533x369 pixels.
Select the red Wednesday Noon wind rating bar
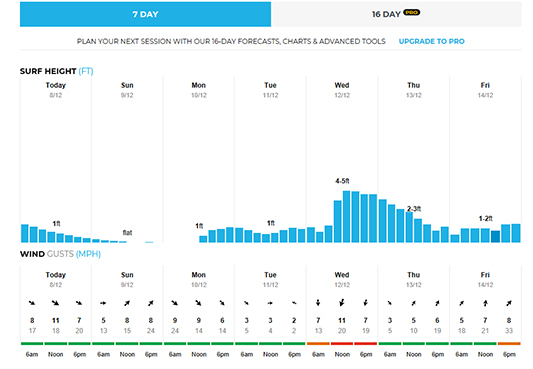[x=342, y=344]
